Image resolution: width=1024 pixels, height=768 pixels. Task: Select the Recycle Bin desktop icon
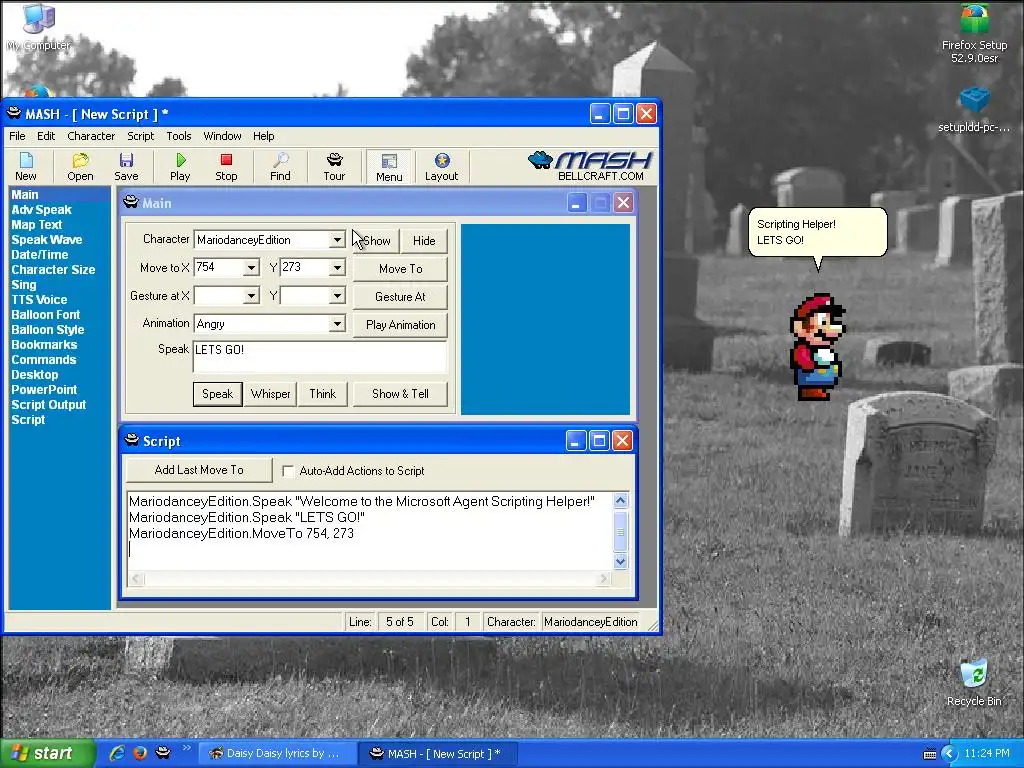(974, 682)
